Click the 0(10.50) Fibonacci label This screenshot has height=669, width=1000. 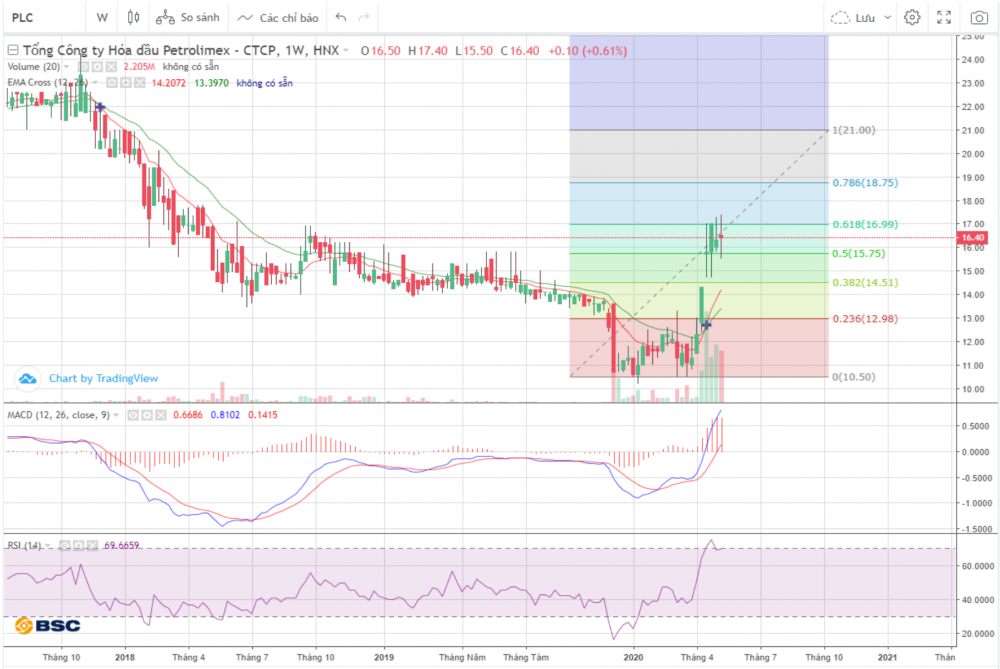point(854,377)
